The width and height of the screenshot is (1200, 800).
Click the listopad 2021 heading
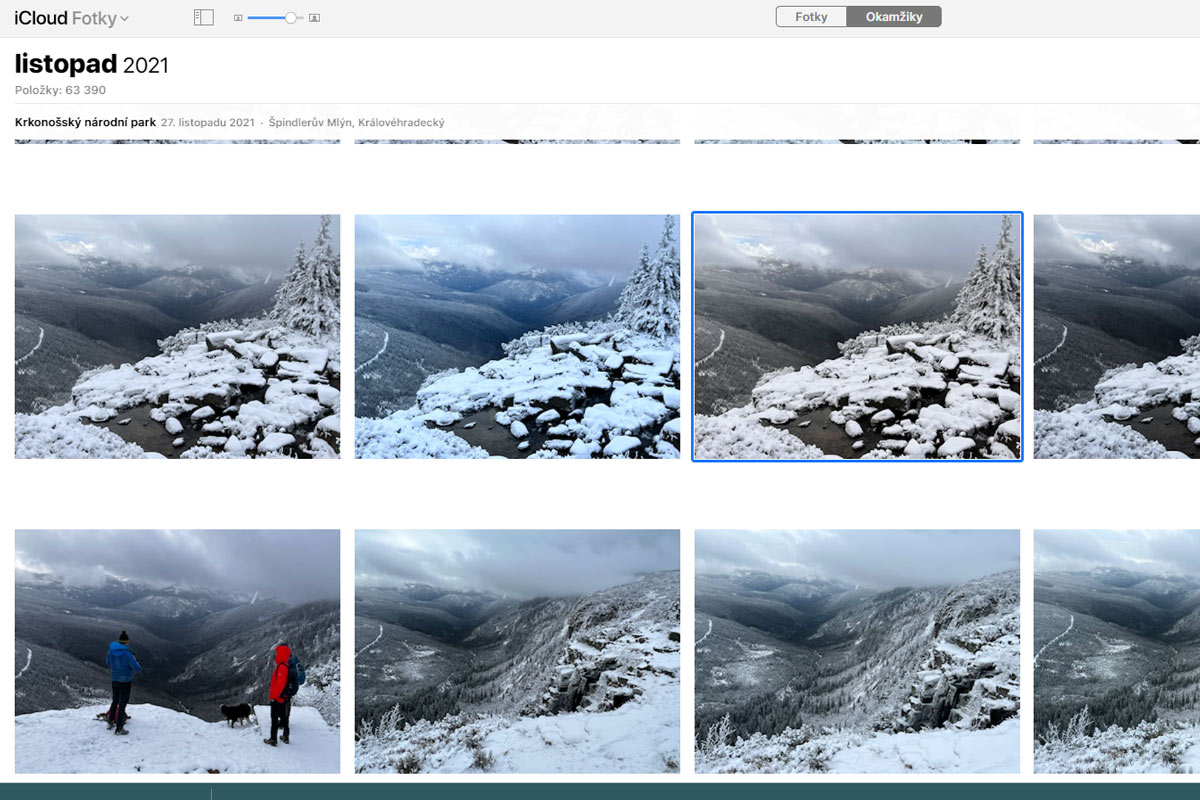click(92, 65)
